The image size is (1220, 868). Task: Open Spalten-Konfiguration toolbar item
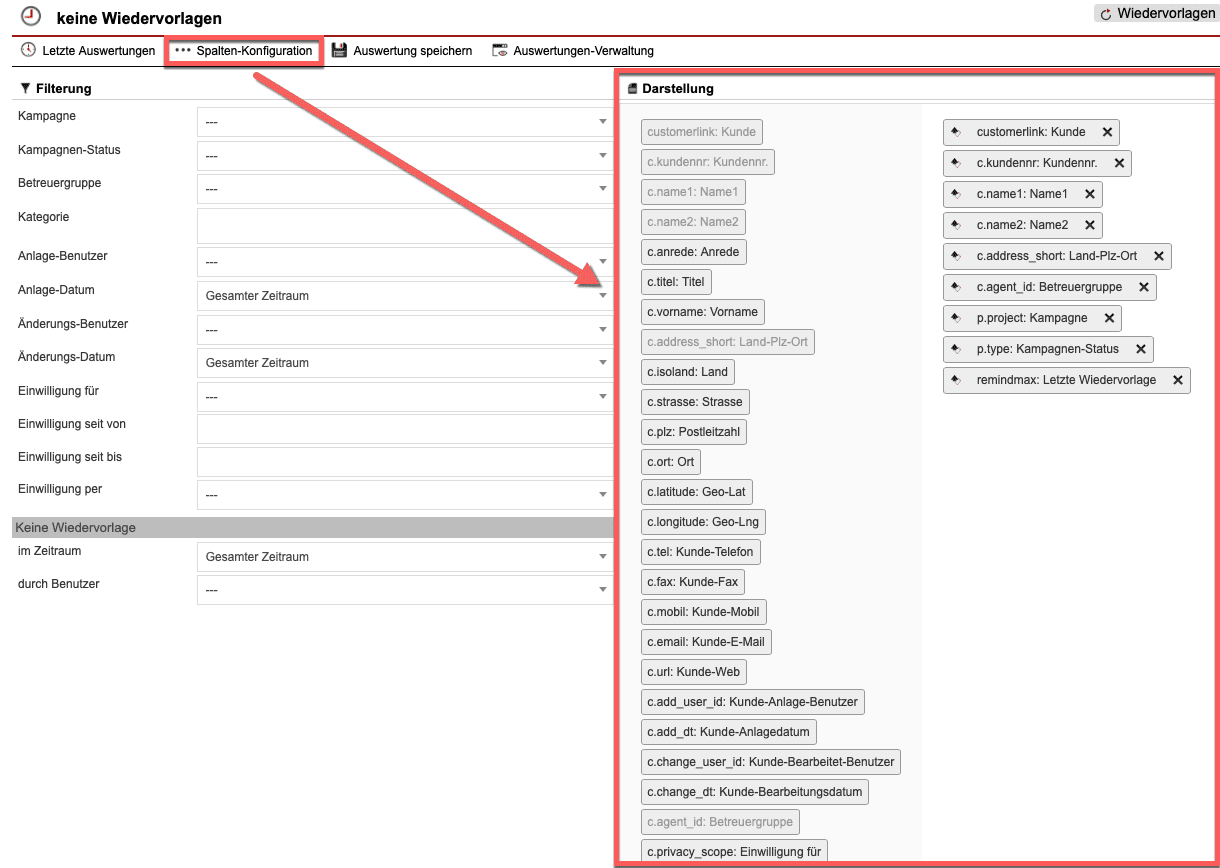pos(243,50)
